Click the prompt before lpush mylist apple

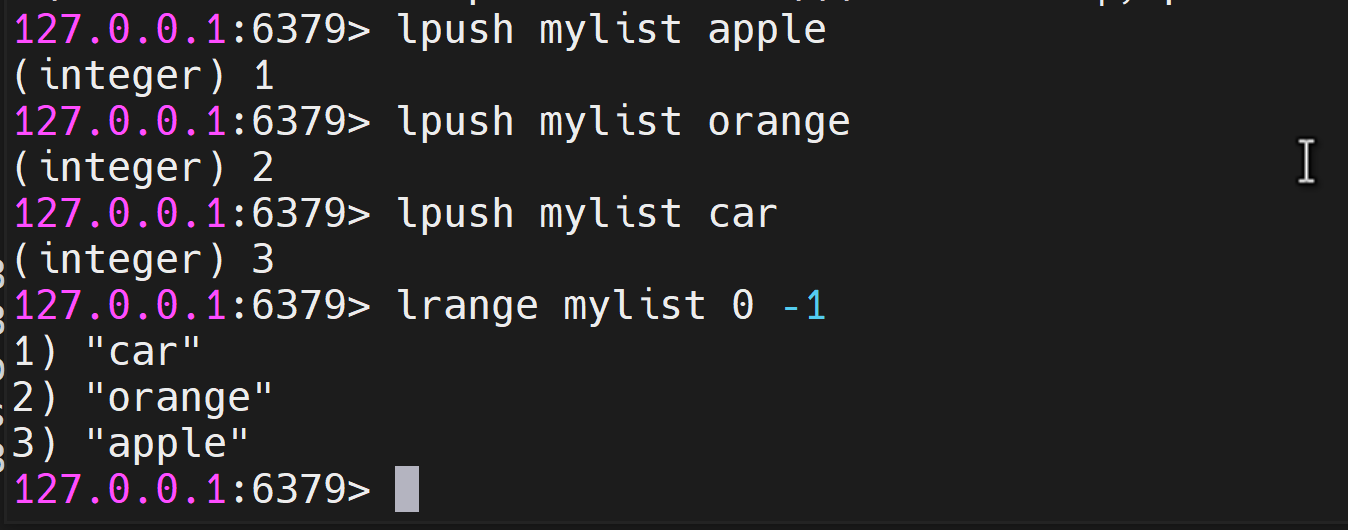[192, 30]
